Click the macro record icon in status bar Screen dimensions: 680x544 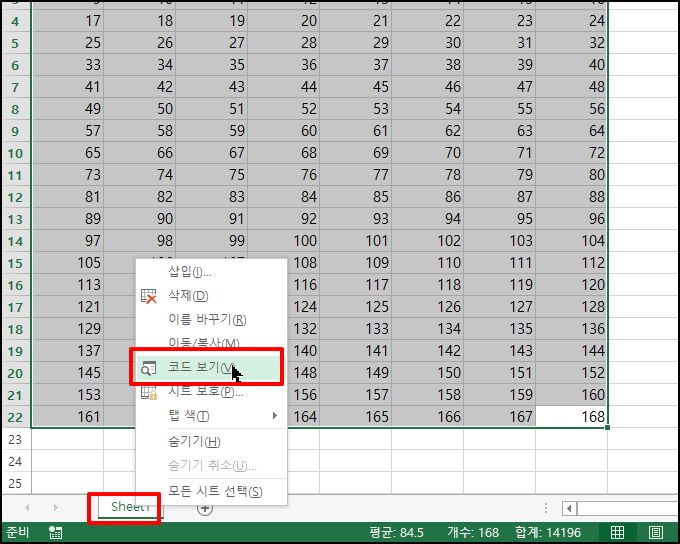click(x=56, y=532)
